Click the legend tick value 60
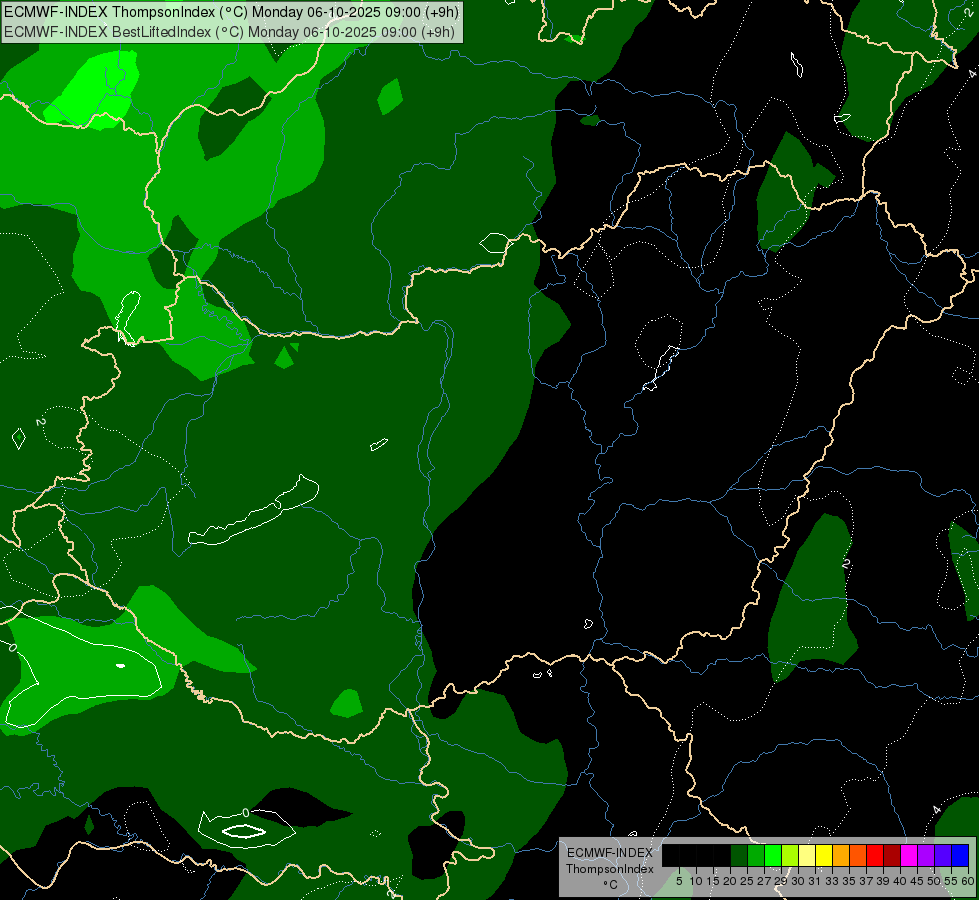Screen dimensions: 979x900 click(968, 881)
